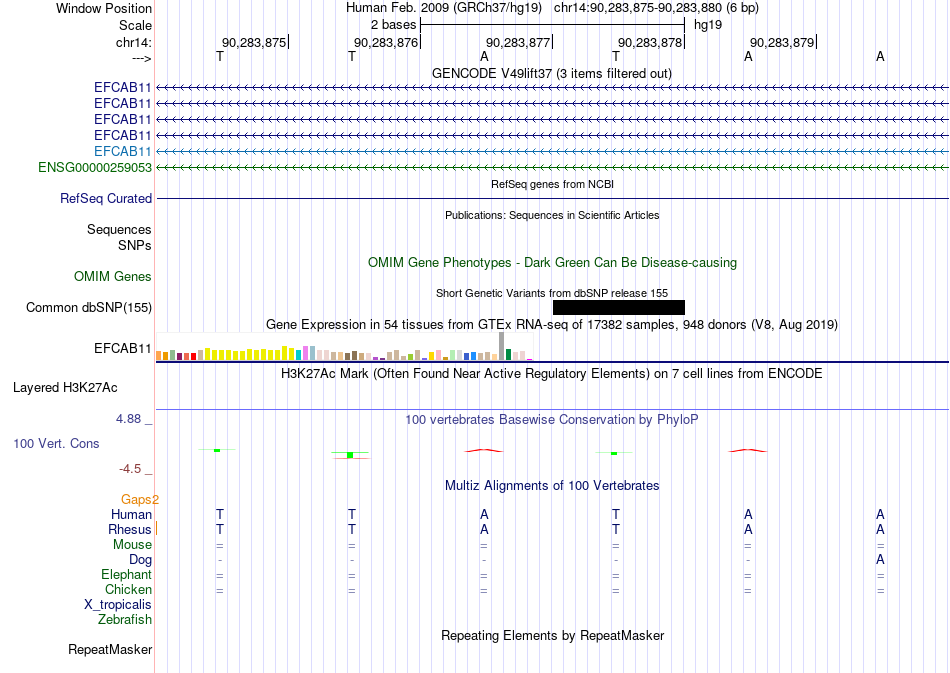Select the Dog species row label
950x673 pixels.
pos(141,560)
